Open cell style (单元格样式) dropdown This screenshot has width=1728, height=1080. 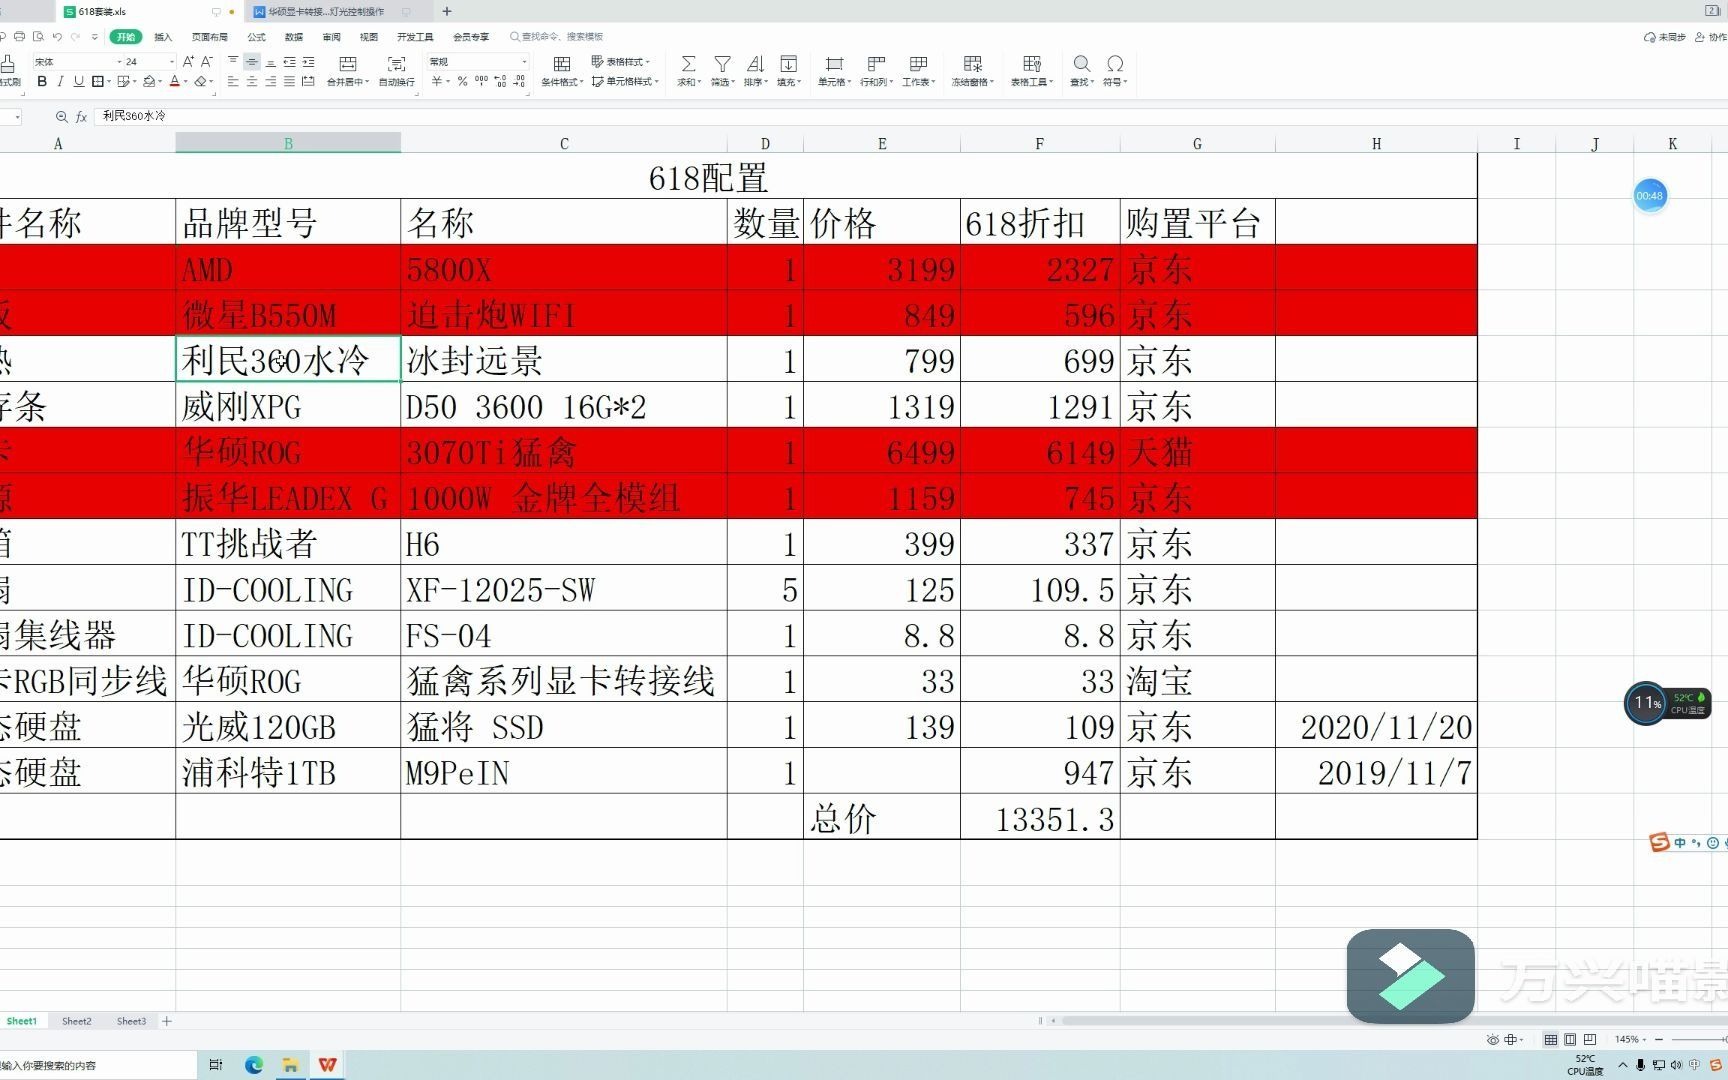point(625,82)
